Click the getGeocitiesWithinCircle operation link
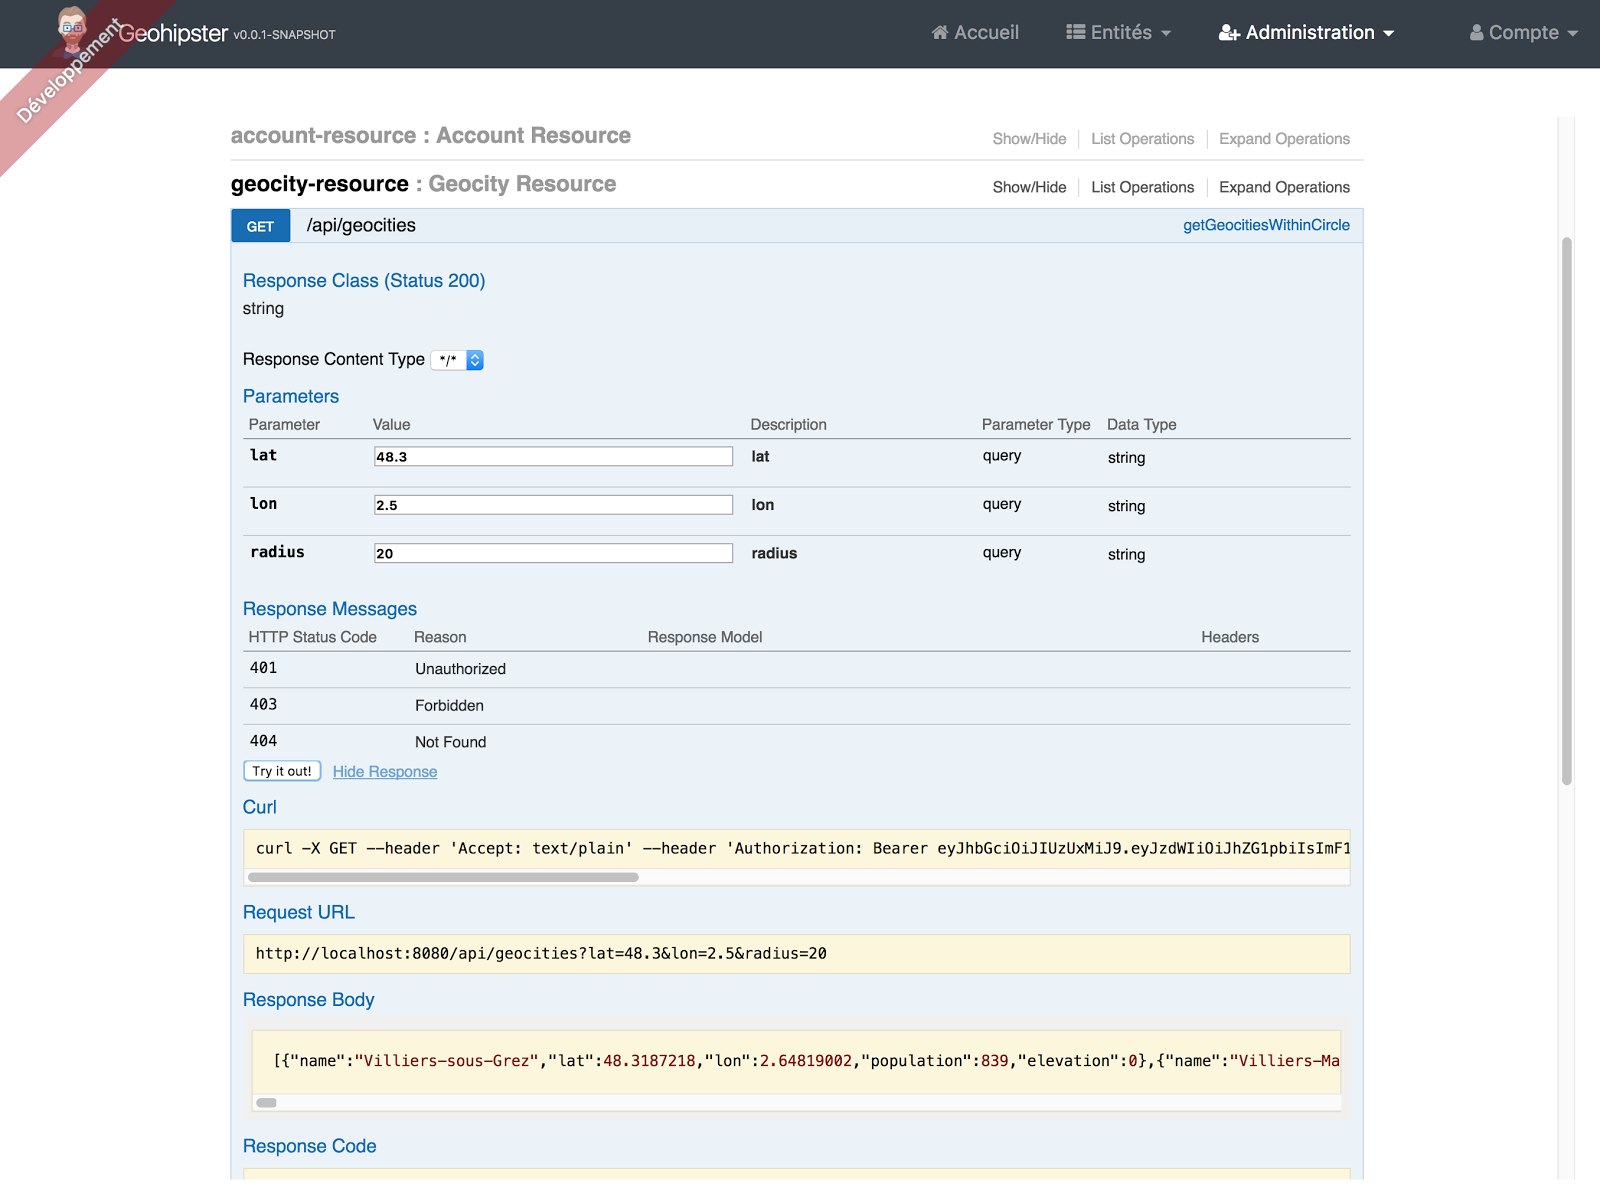Screen dimensions: 1600x1189 pyautogui.click(x=1266, y=225)
